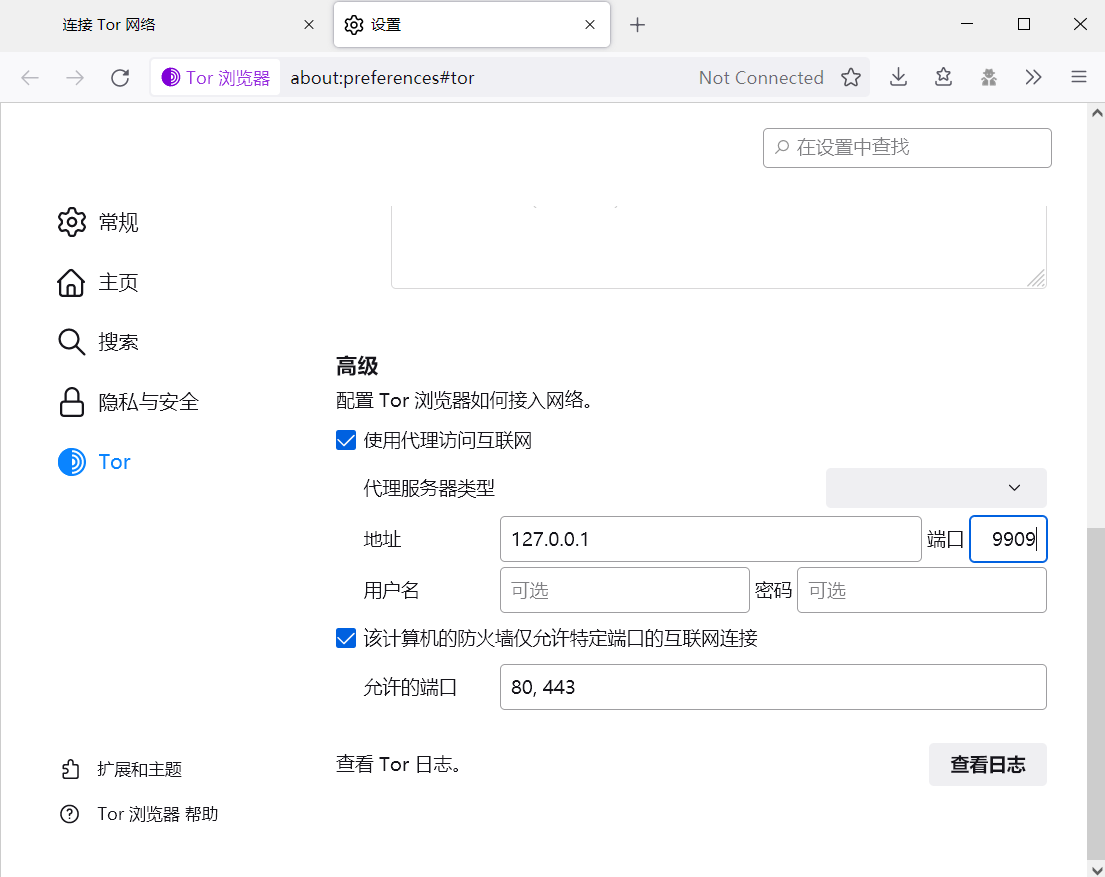Open Tor settings category
Screen dimensions: 1105x877
click(x=94, y=462)
